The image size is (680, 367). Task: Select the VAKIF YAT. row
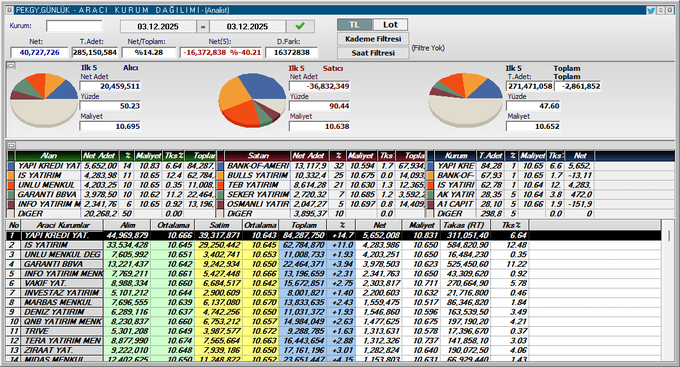pyautogui.click(x=333, y=283)
